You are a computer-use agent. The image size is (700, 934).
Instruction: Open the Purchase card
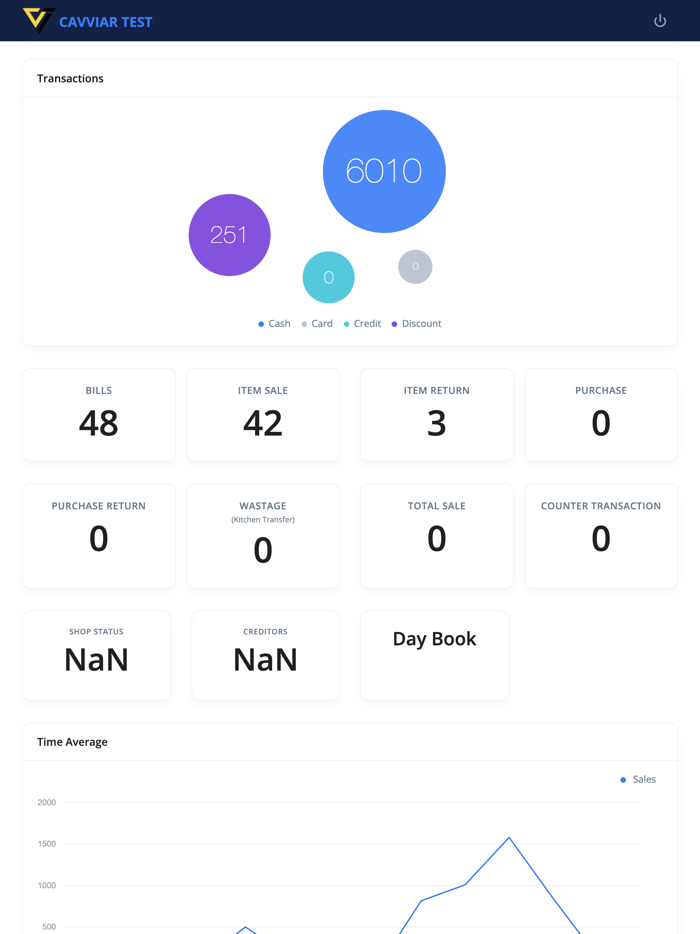point(601,414)
